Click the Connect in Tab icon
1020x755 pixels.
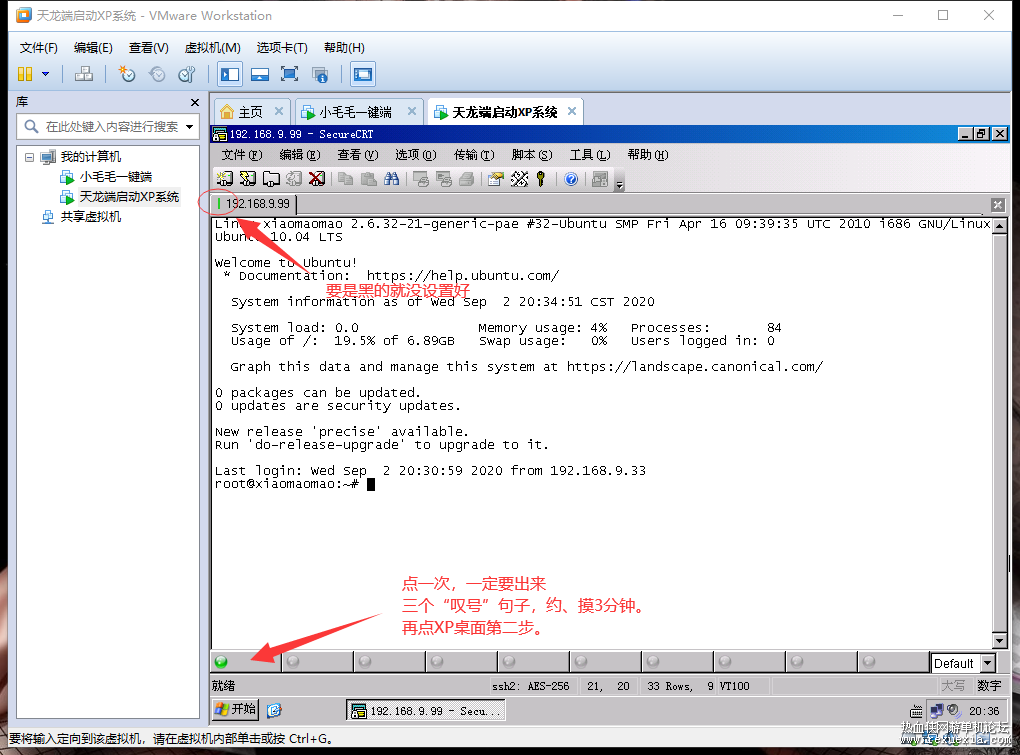point(271,179)
